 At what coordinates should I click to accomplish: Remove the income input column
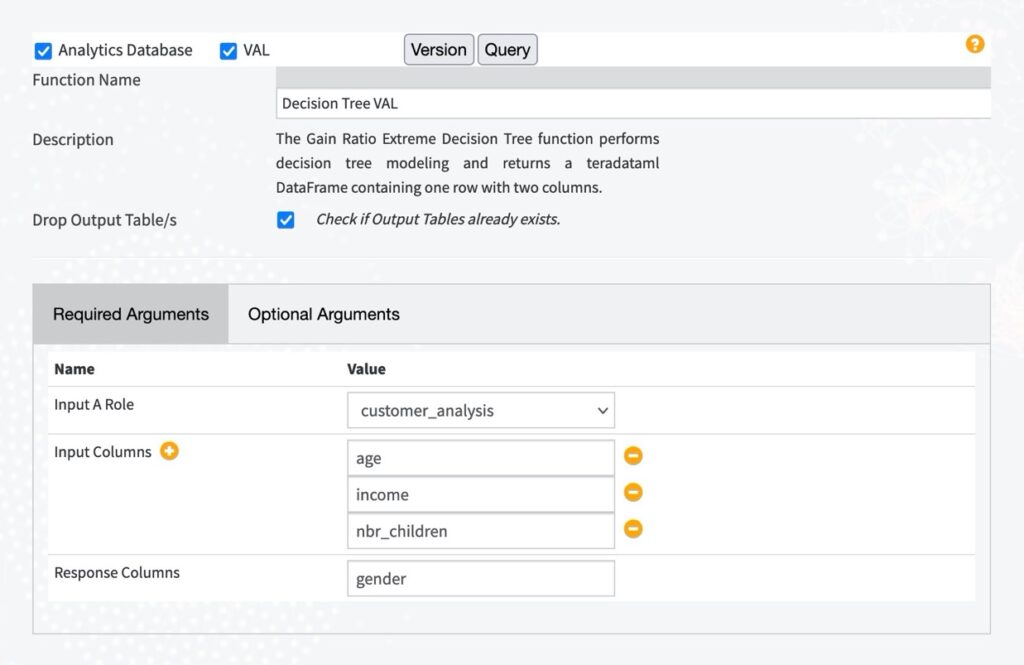tap(633, 493)
